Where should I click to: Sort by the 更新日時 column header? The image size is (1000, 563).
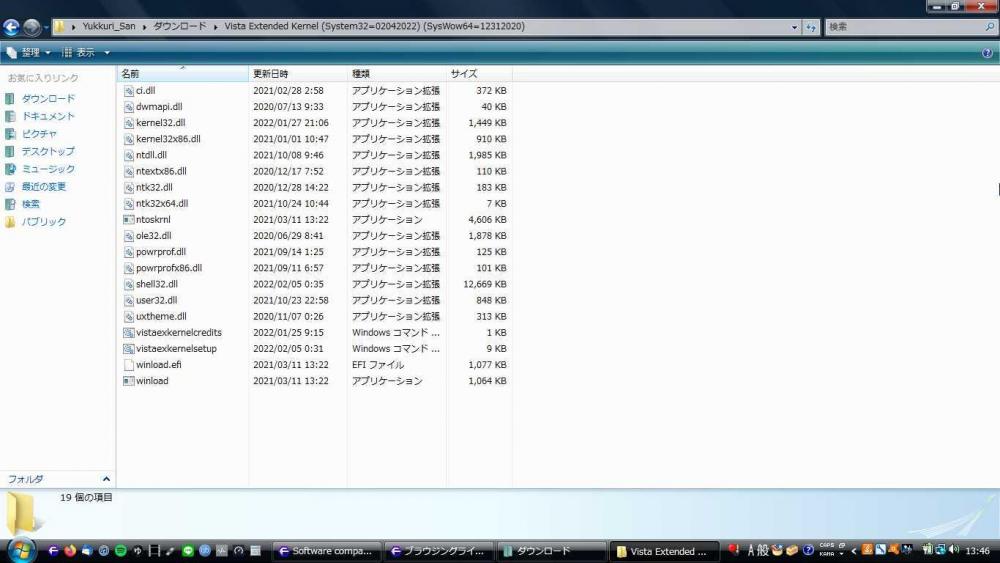pyautogui.click(x=298, y=73)
